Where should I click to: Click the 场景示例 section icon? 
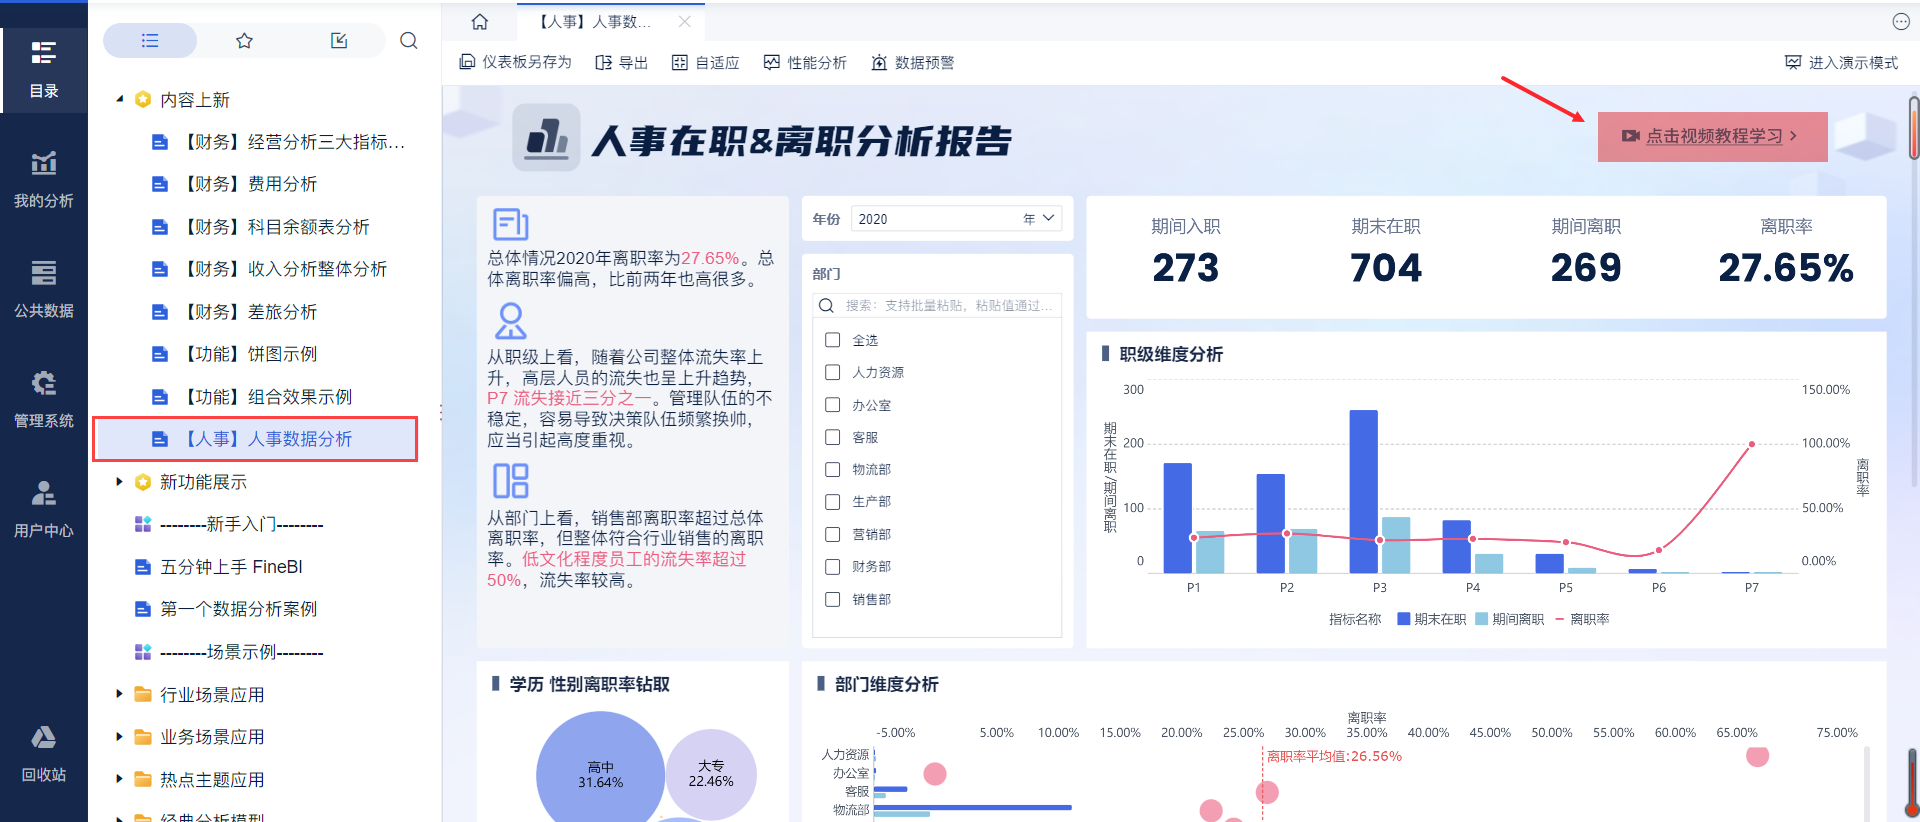pyautogui.click(x=143, y=652)
